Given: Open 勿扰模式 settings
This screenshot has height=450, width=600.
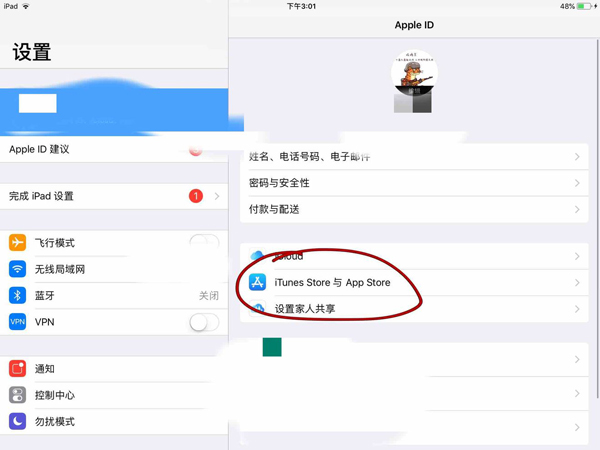Looking at the screenshot, I should (114, 421).
